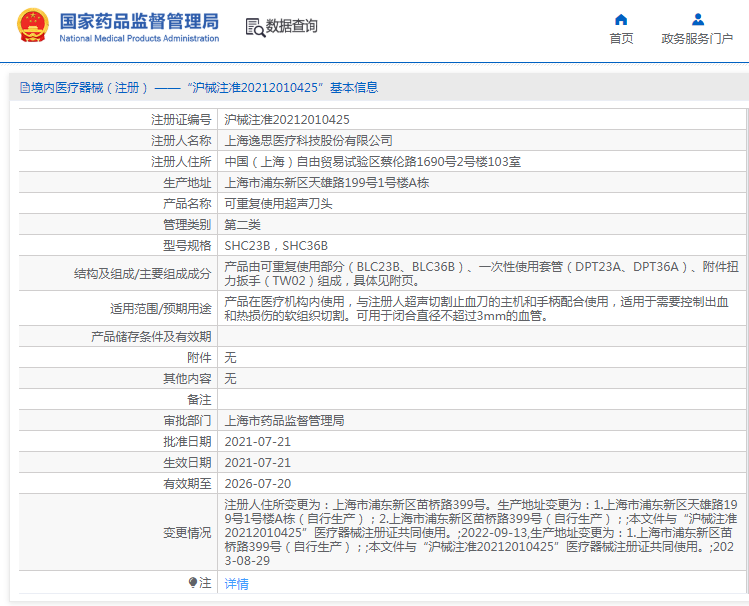The image size is (749, 606).
Task: Select approval department 上海市药品监督管理局
Action: (x=284, y=420)
